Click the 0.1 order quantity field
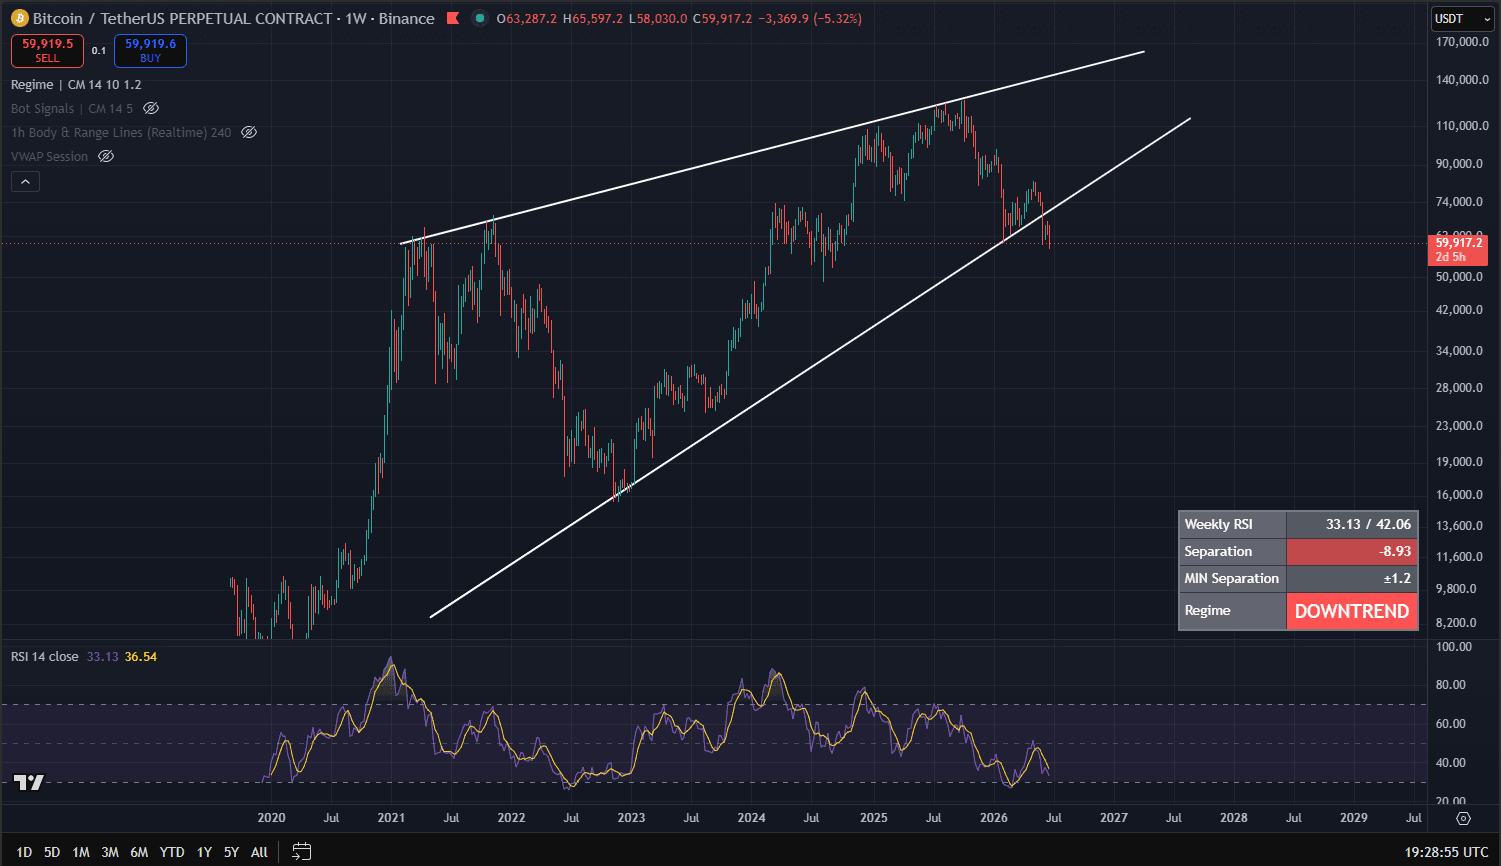1501x866 pixels. coord(99,51)
